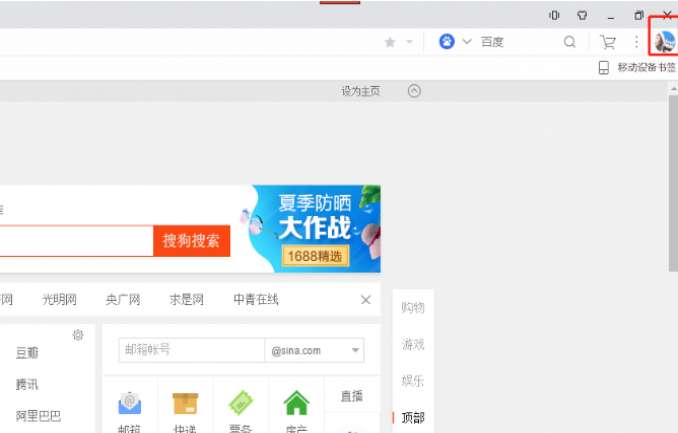Open the 夏季防晒大作战 banner ad
This screenshot has height=433, width=678.
(310, 229)
